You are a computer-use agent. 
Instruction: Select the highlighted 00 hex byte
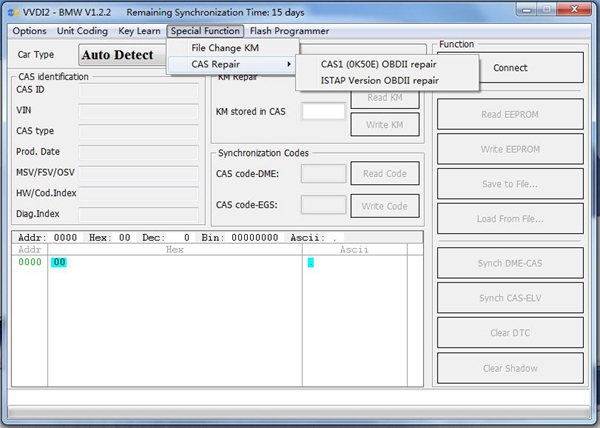(59, 262)
